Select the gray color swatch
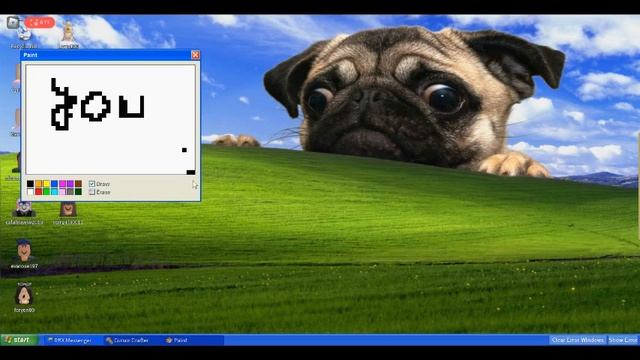The width and height of the screenshot is (640, 360). click(70, 191)
